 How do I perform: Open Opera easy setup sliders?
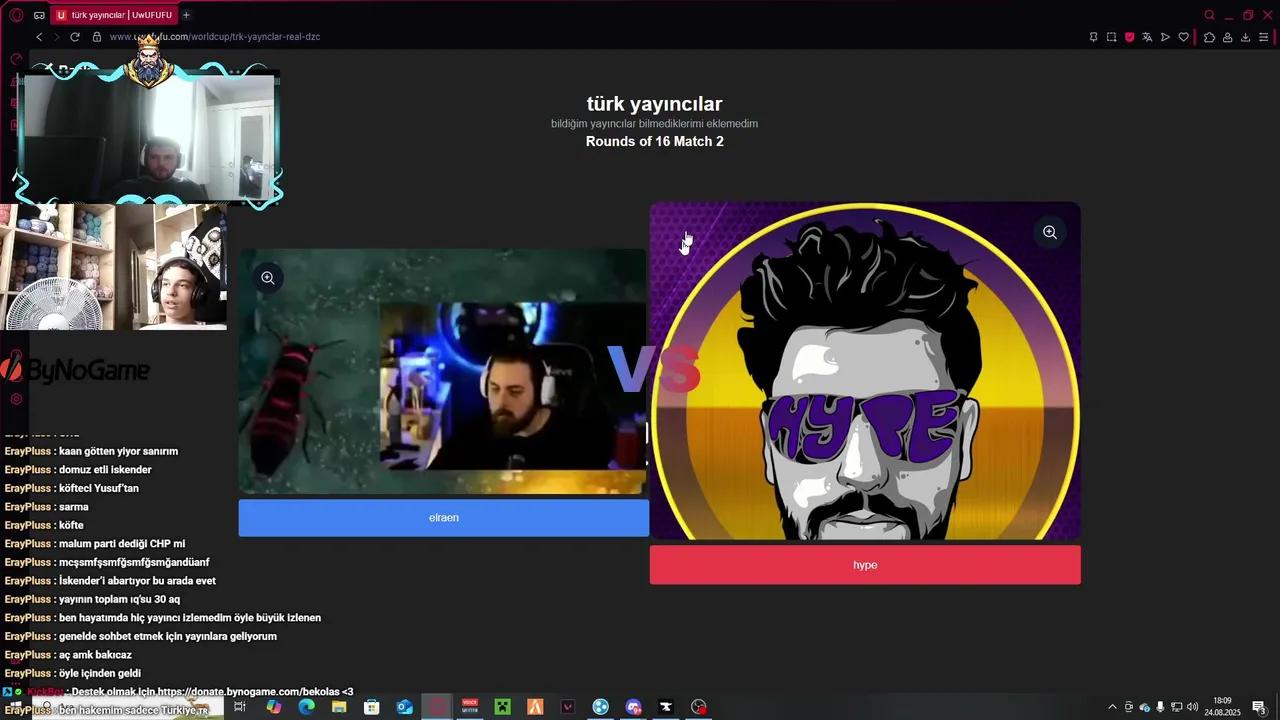1264,37
